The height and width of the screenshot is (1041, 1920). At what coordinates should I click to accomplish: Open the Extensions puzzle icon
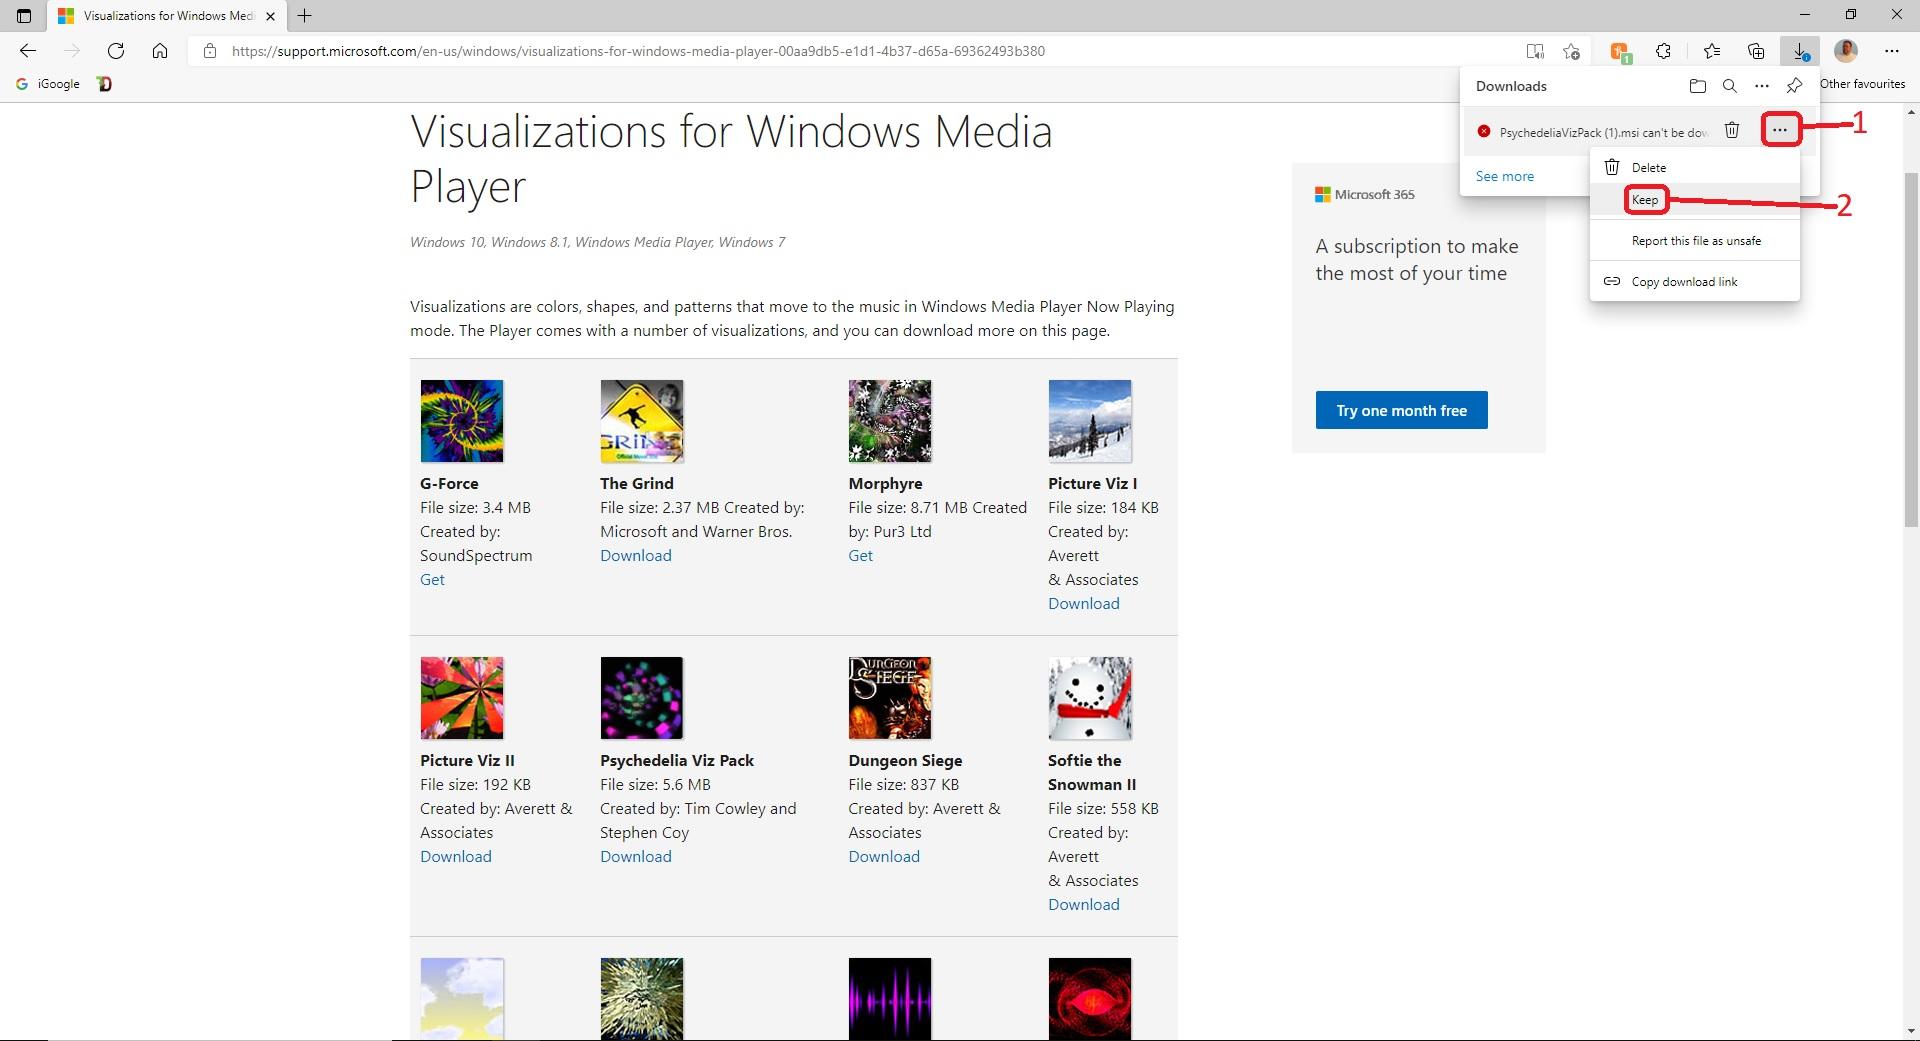tap(1663, 51)
